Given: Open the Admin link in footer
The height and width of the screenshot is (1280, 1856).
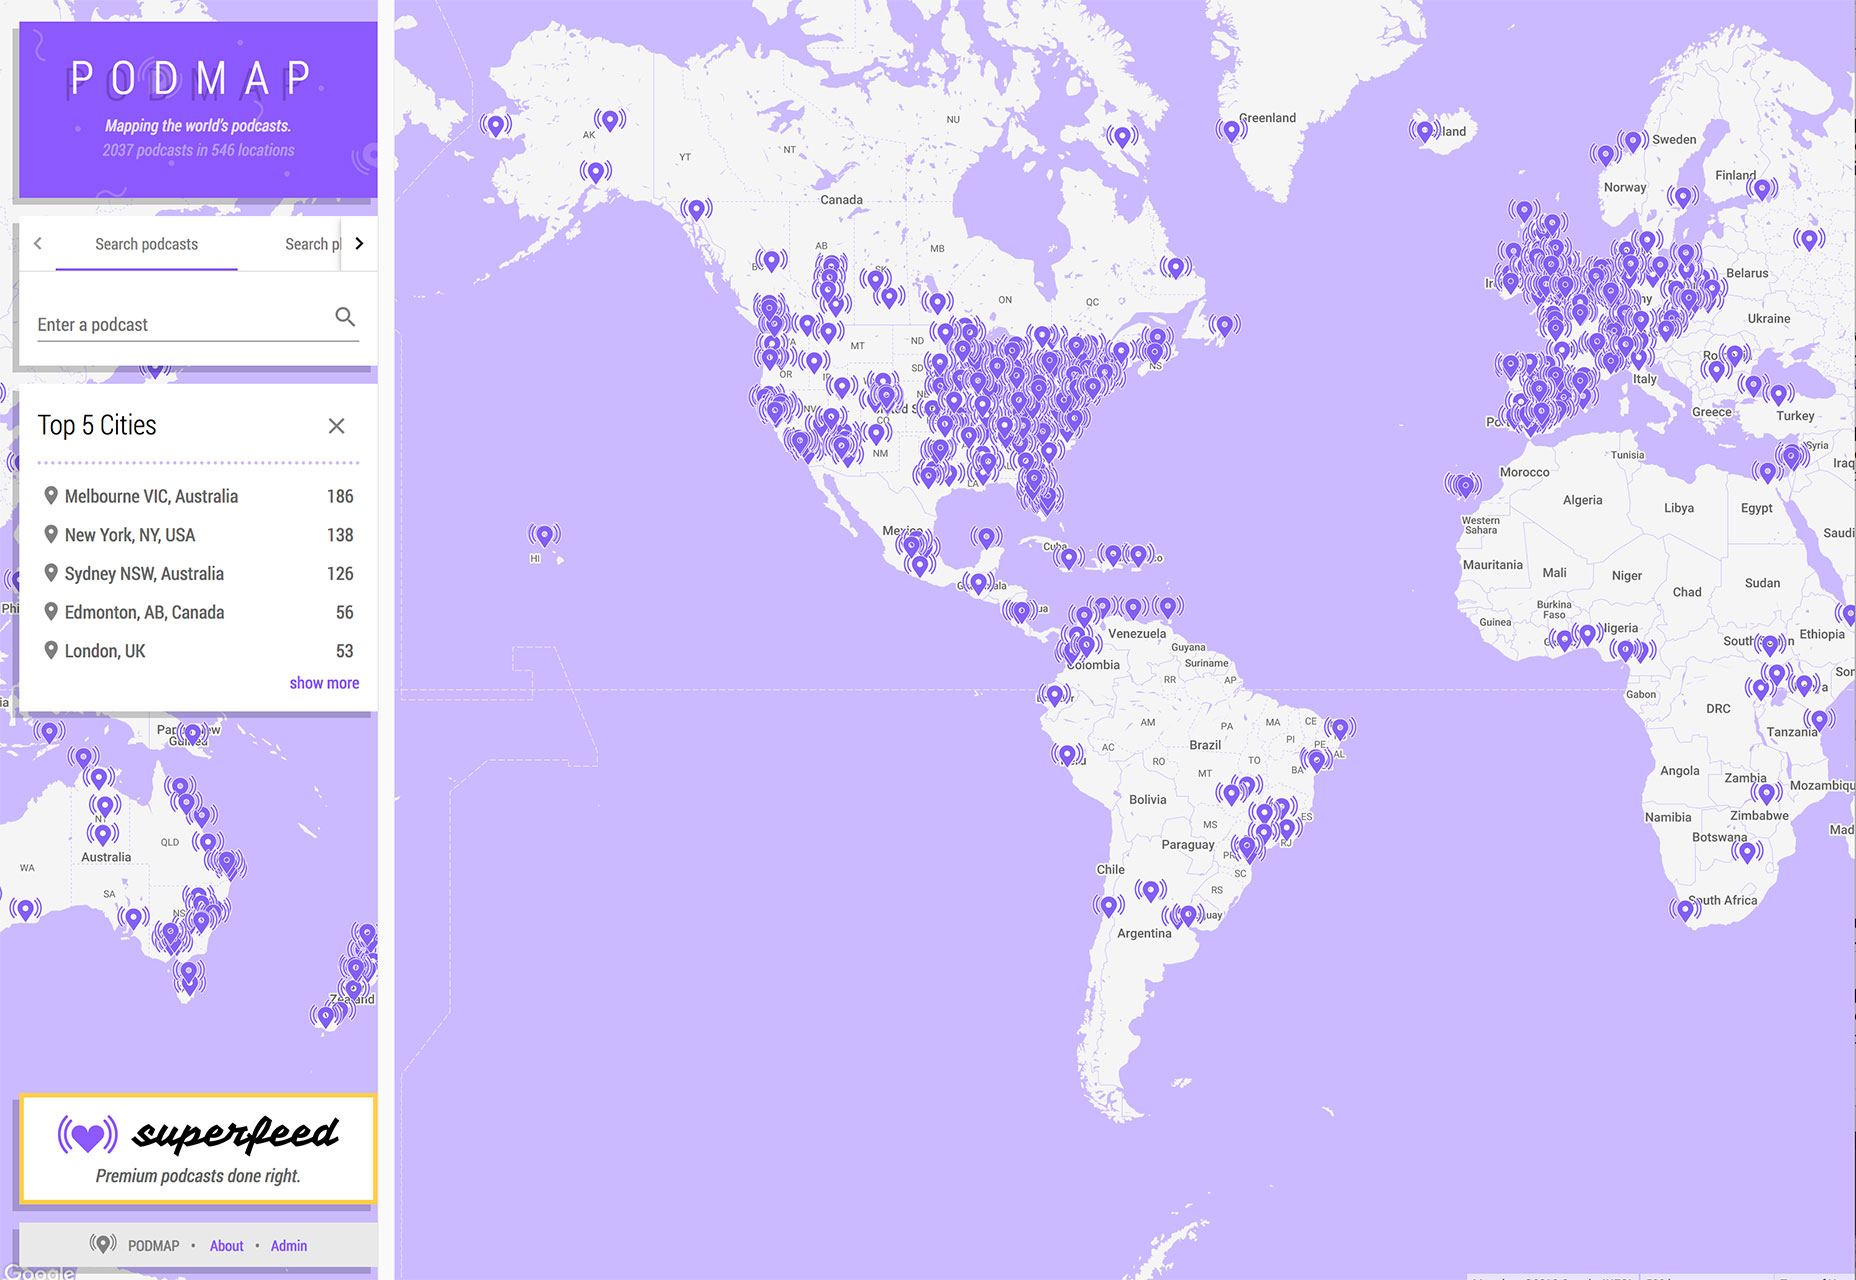Looking at the screenshot, I should (x=289, y=1246).
